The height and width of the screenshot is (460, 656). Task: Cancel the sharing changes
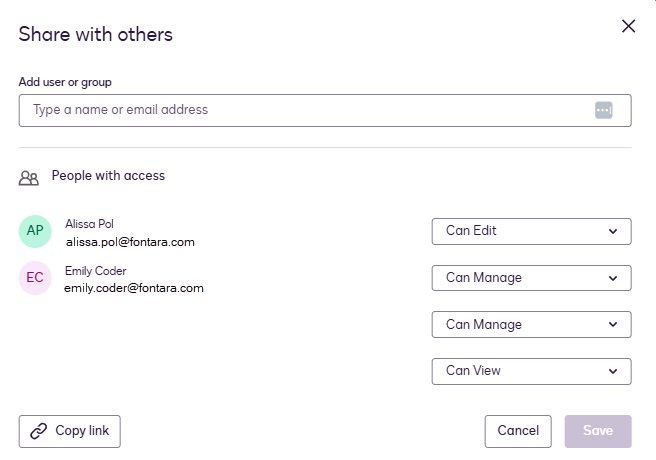point(518,431)
